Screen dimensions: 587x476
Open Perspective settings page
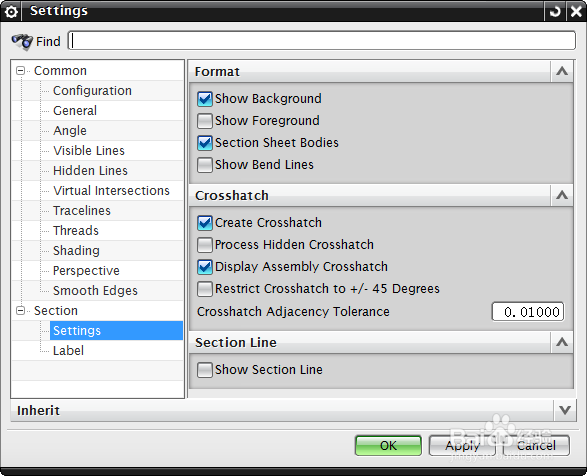pos(86,271)
